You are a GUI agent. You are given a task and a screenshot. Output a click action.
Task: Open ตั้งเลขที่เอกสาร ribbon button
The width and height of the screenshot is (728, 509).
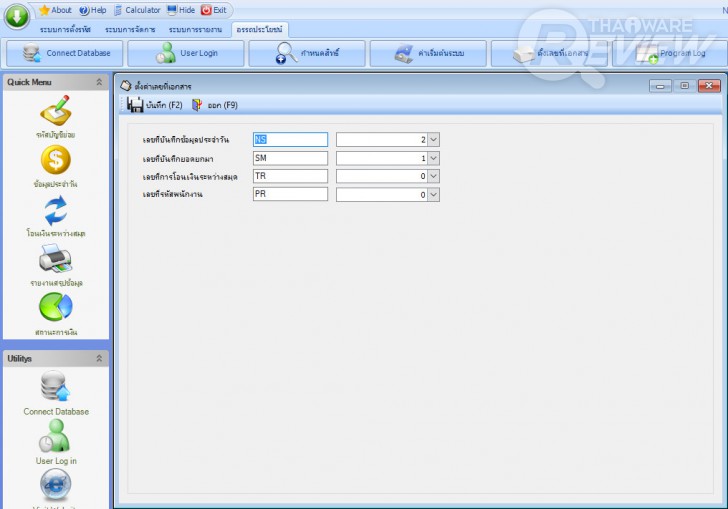pyautogui.click(x=549, y=53)
